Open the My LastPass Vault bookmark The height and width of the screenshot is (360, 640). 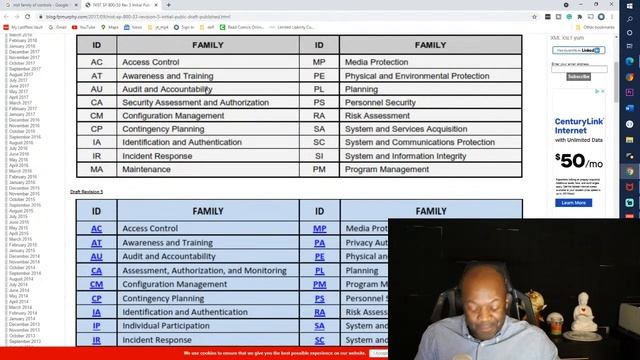[x=23, y=27]
